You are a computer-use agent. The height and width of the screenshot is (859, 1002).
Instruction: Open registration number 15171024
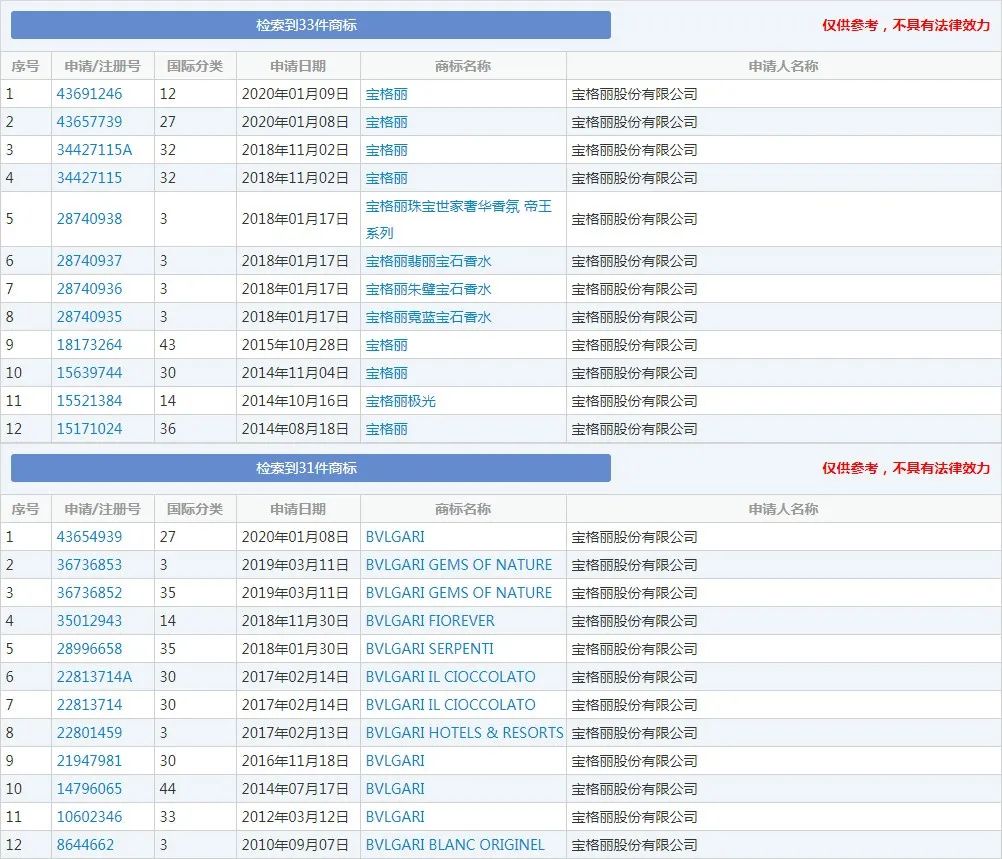coord(89,429)
